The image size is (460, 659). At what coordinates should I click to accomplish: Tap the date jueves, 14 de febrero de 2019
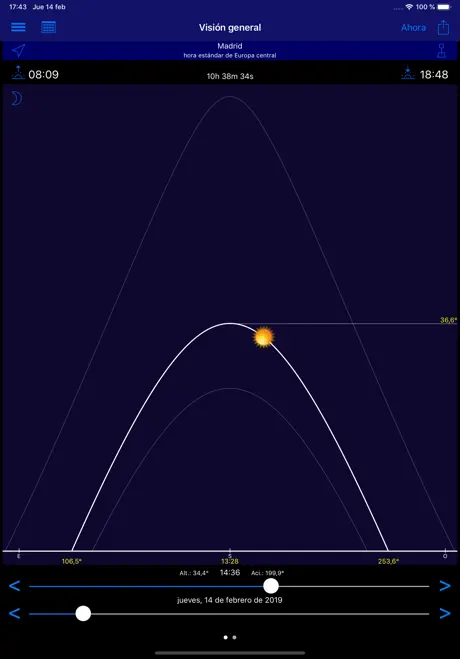[230, 600]
